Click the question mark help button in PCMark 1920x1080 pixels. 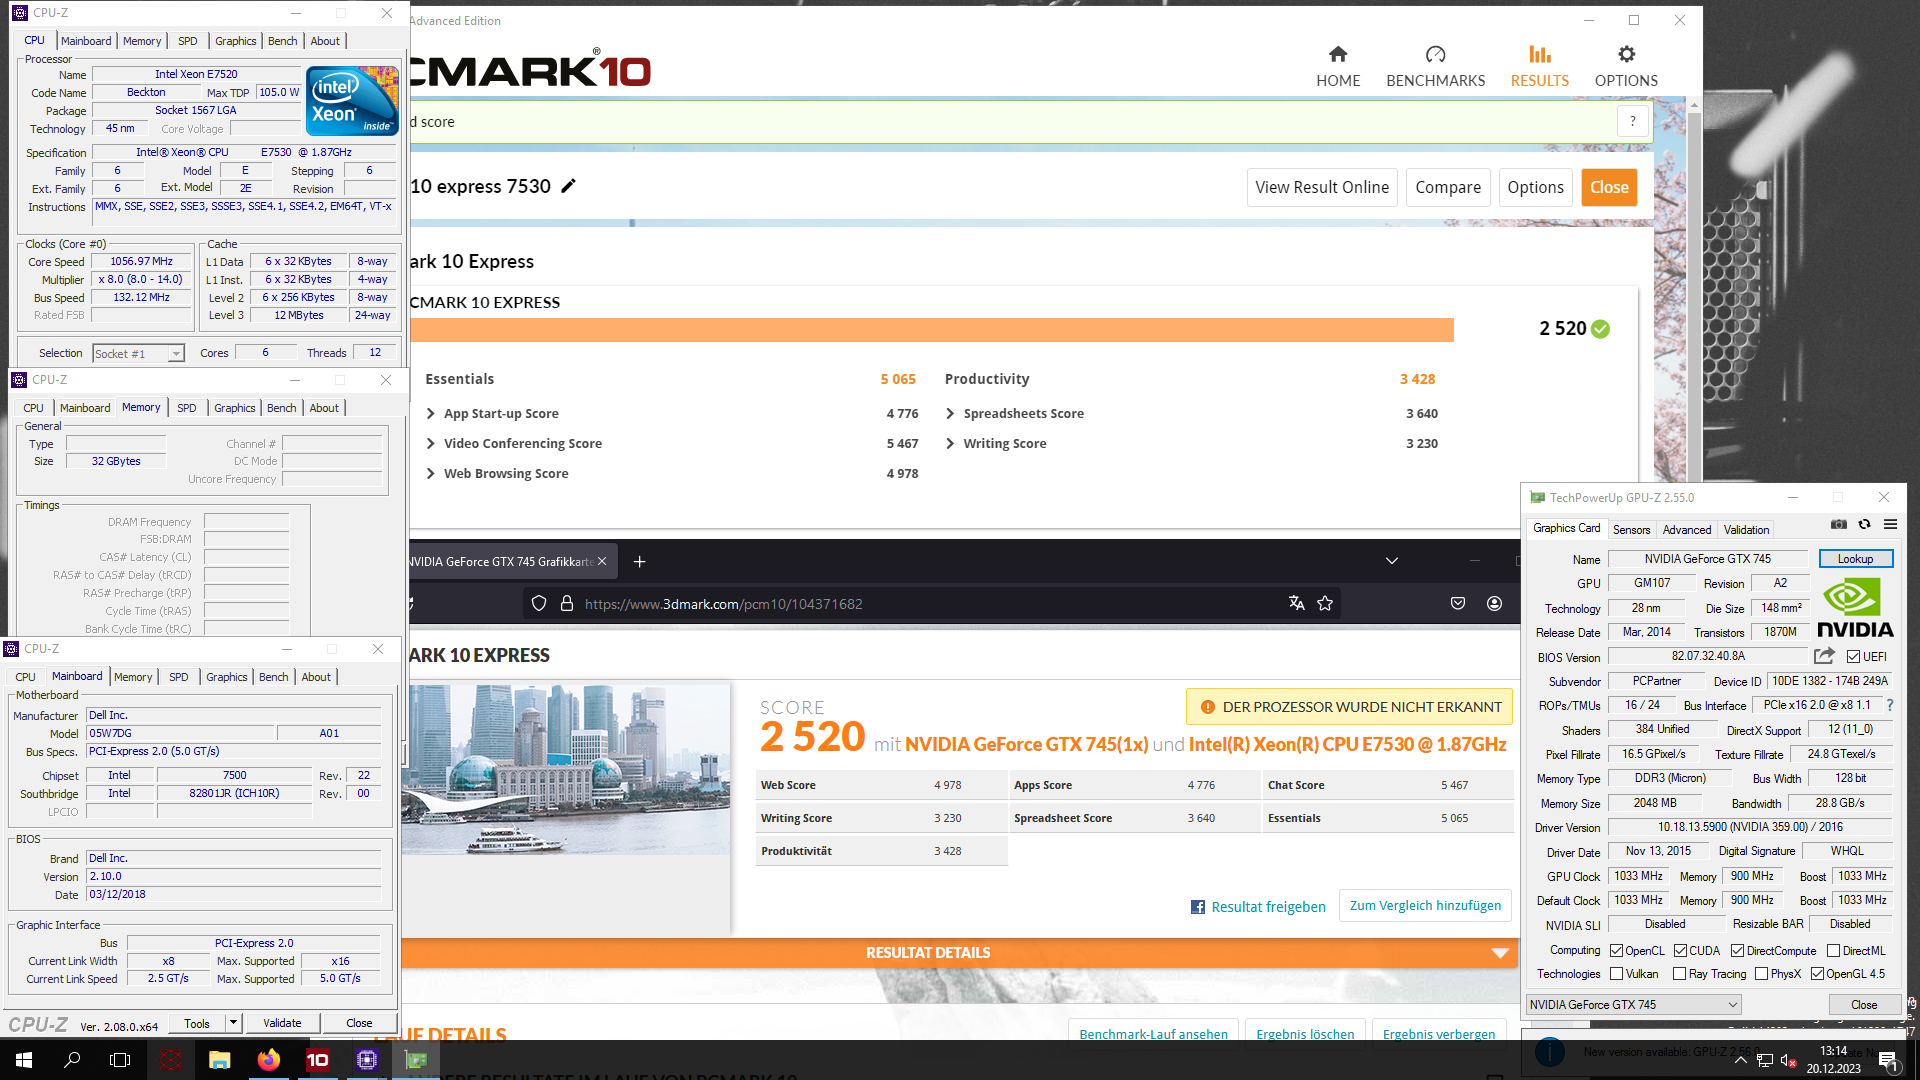tap(1633, 122)
